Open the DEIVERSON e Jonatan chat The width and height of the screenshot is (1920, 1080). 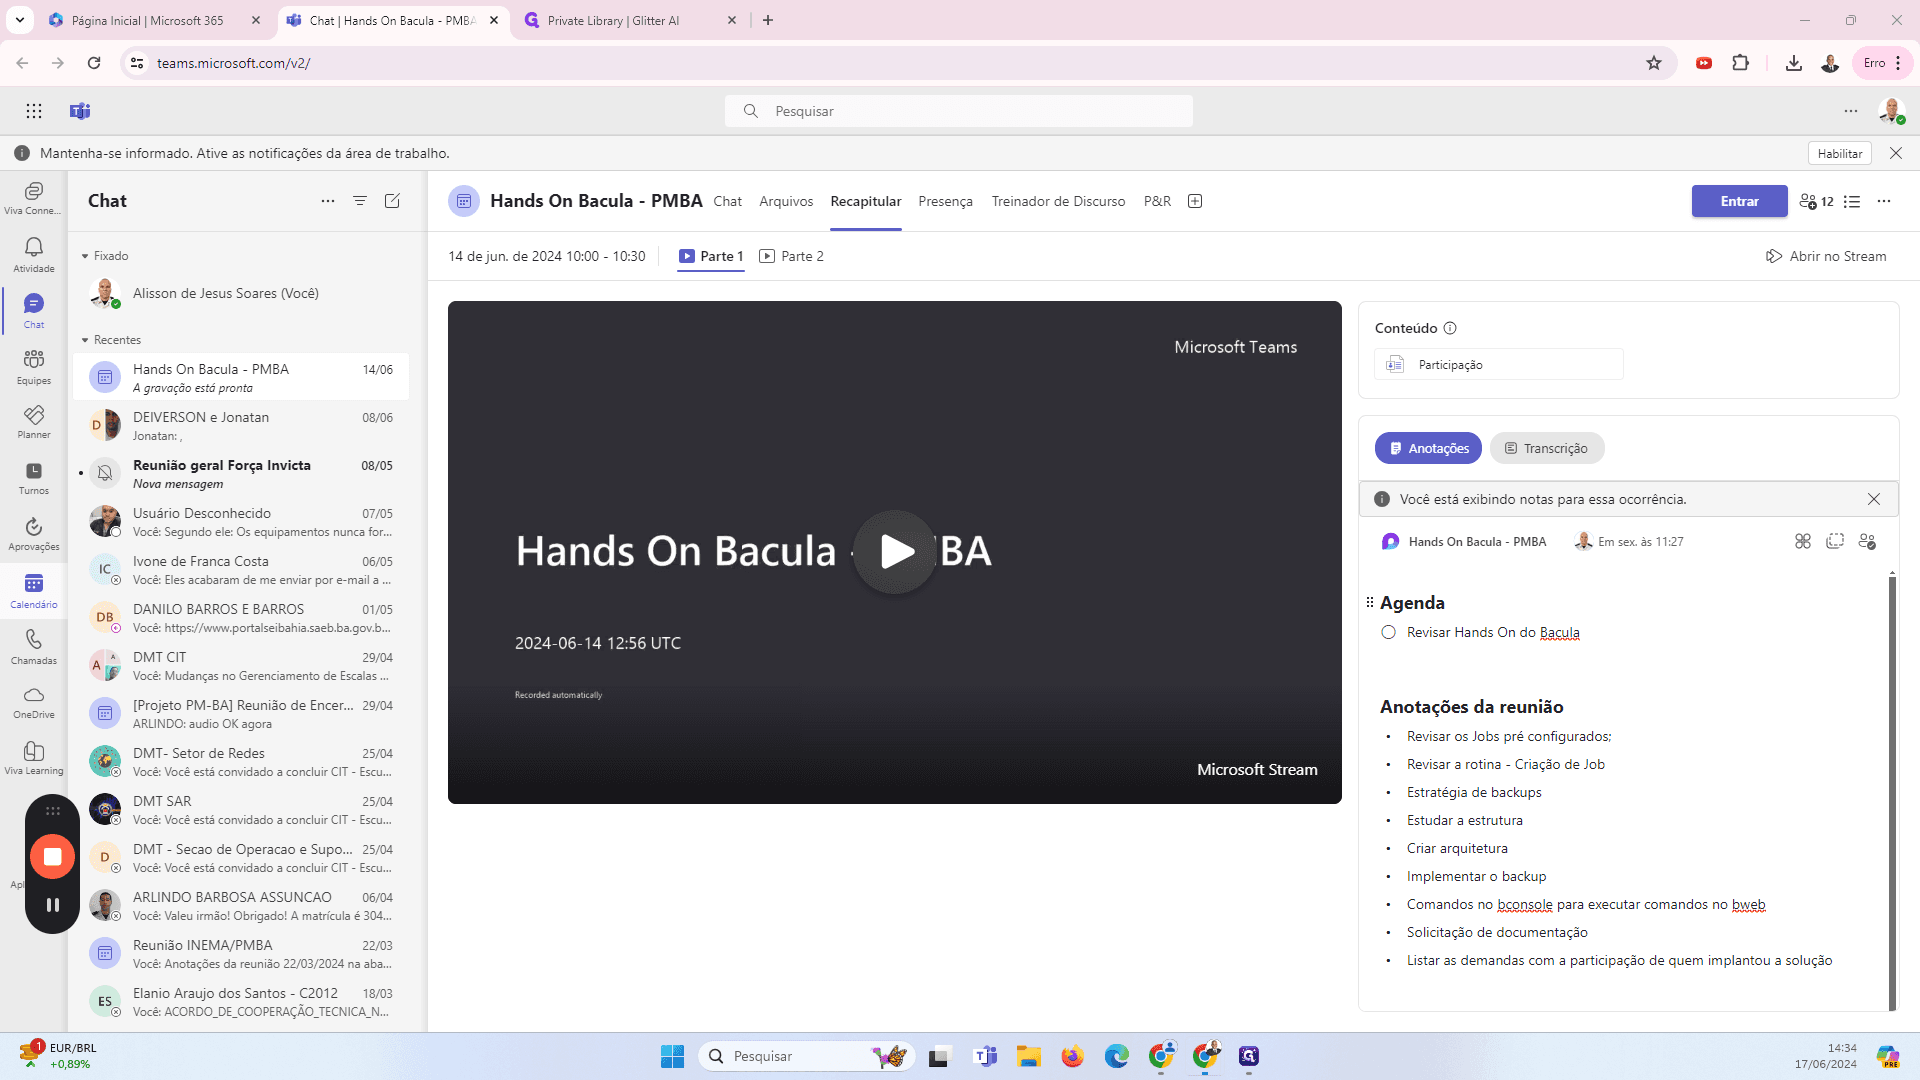[x=241, y=425]
